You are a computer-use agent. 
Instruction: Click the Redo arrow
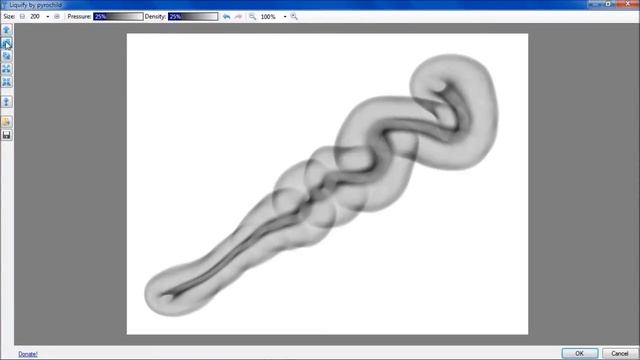click(238, 17)
